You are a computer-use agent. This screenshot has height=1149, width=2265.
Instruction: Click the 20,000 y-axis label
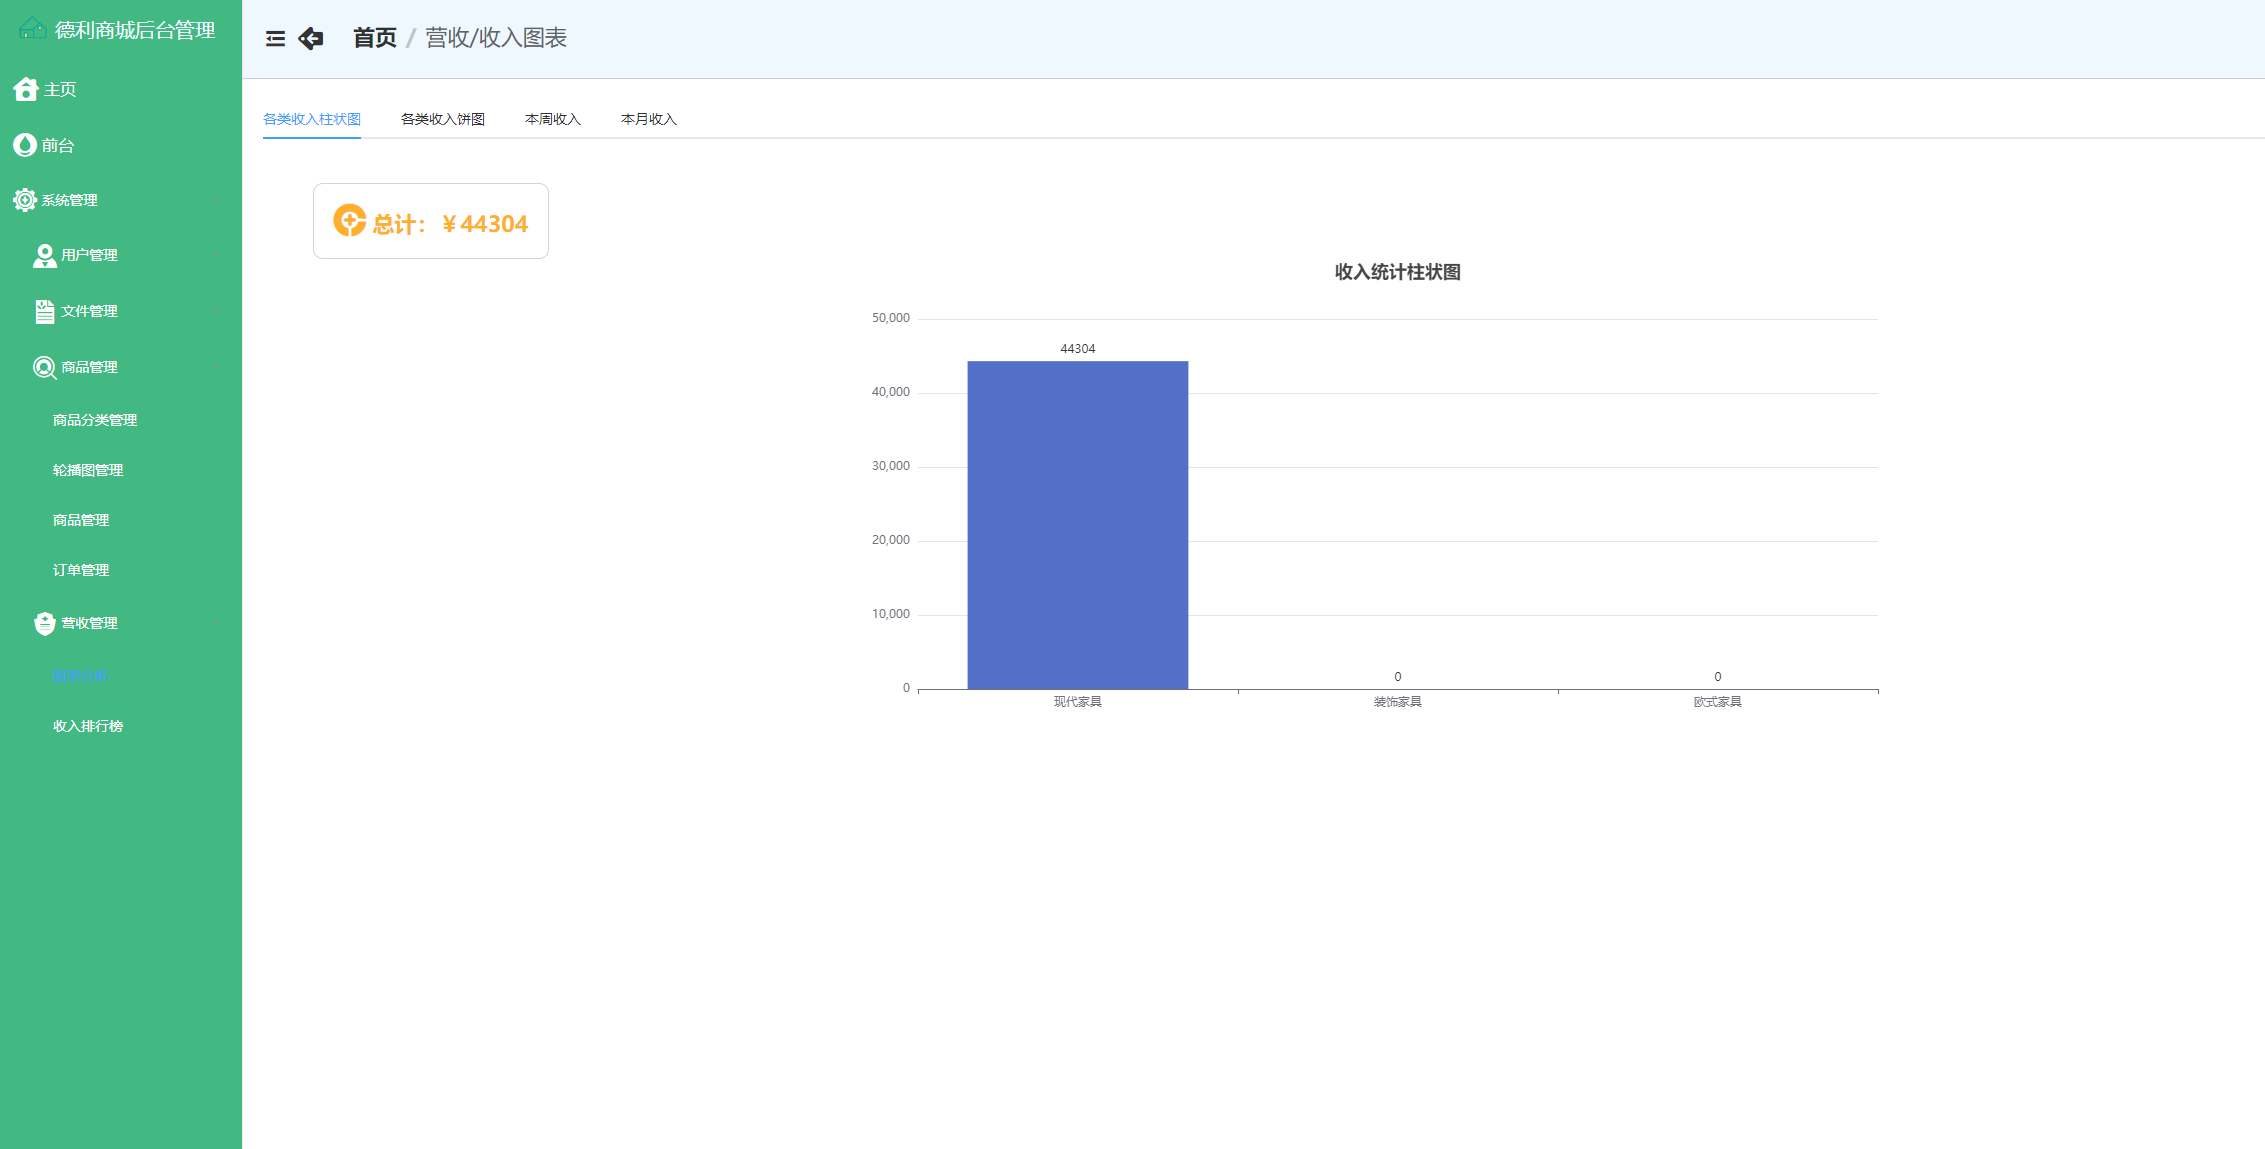[x=891, y=540]
